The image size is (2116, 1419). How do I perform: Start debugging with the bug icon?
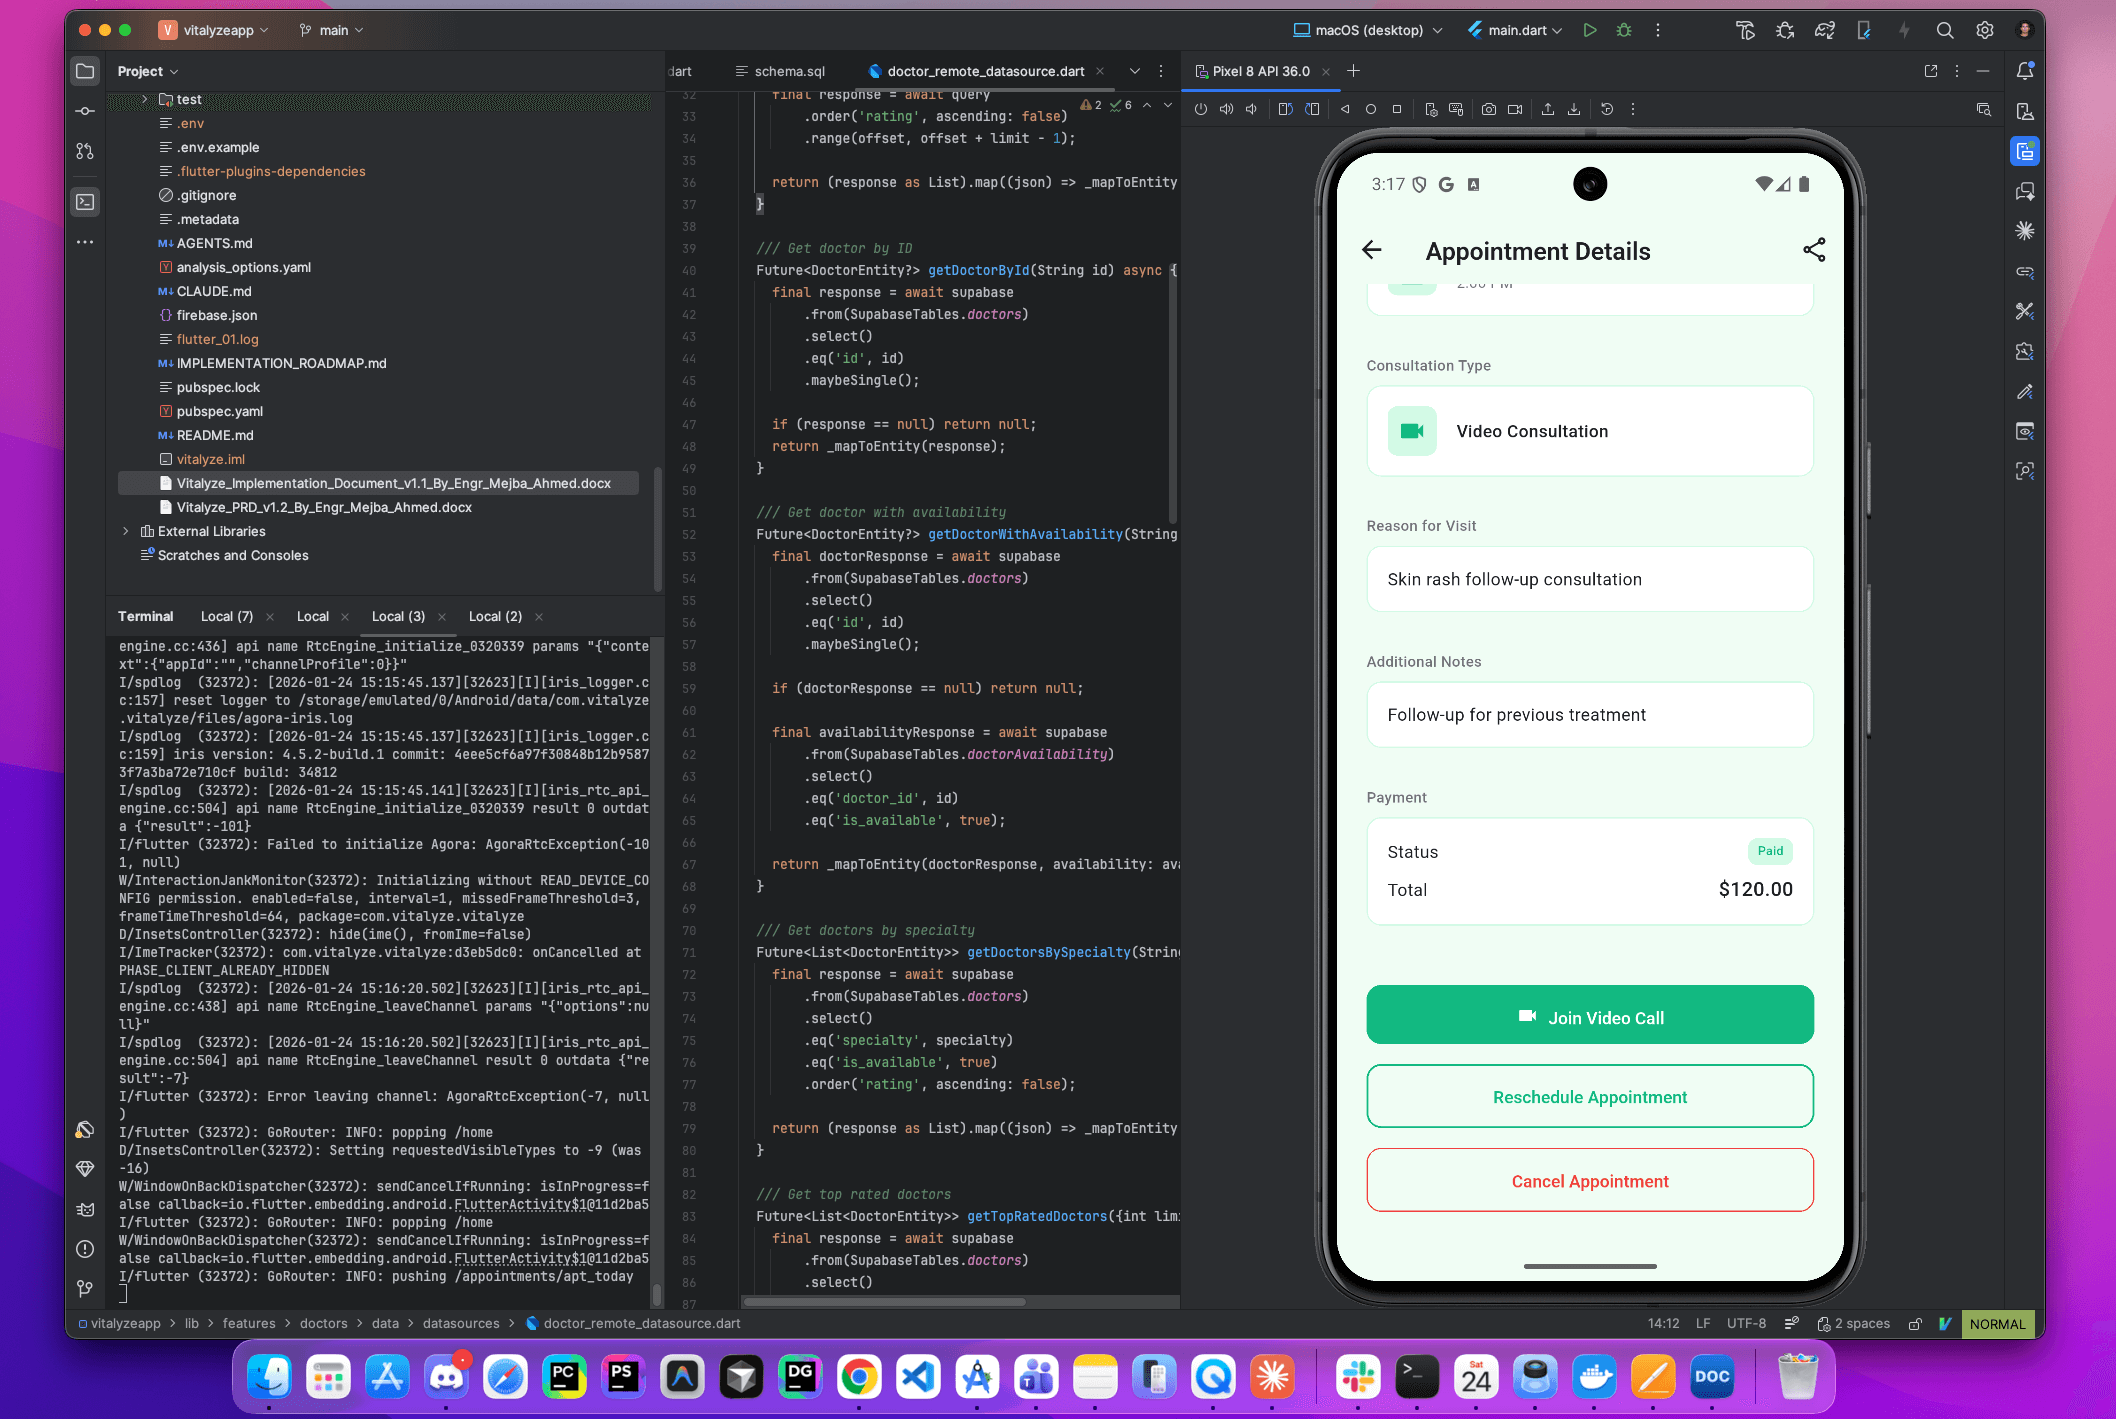1624,30
